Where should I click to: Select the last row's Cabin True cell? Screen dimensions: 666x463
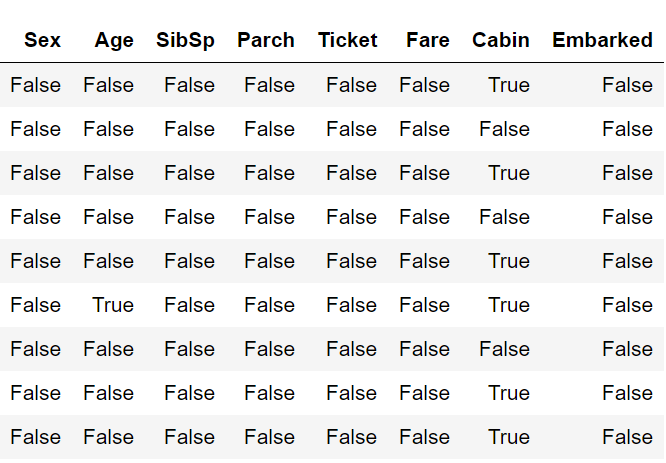click(x=509, y=437)
